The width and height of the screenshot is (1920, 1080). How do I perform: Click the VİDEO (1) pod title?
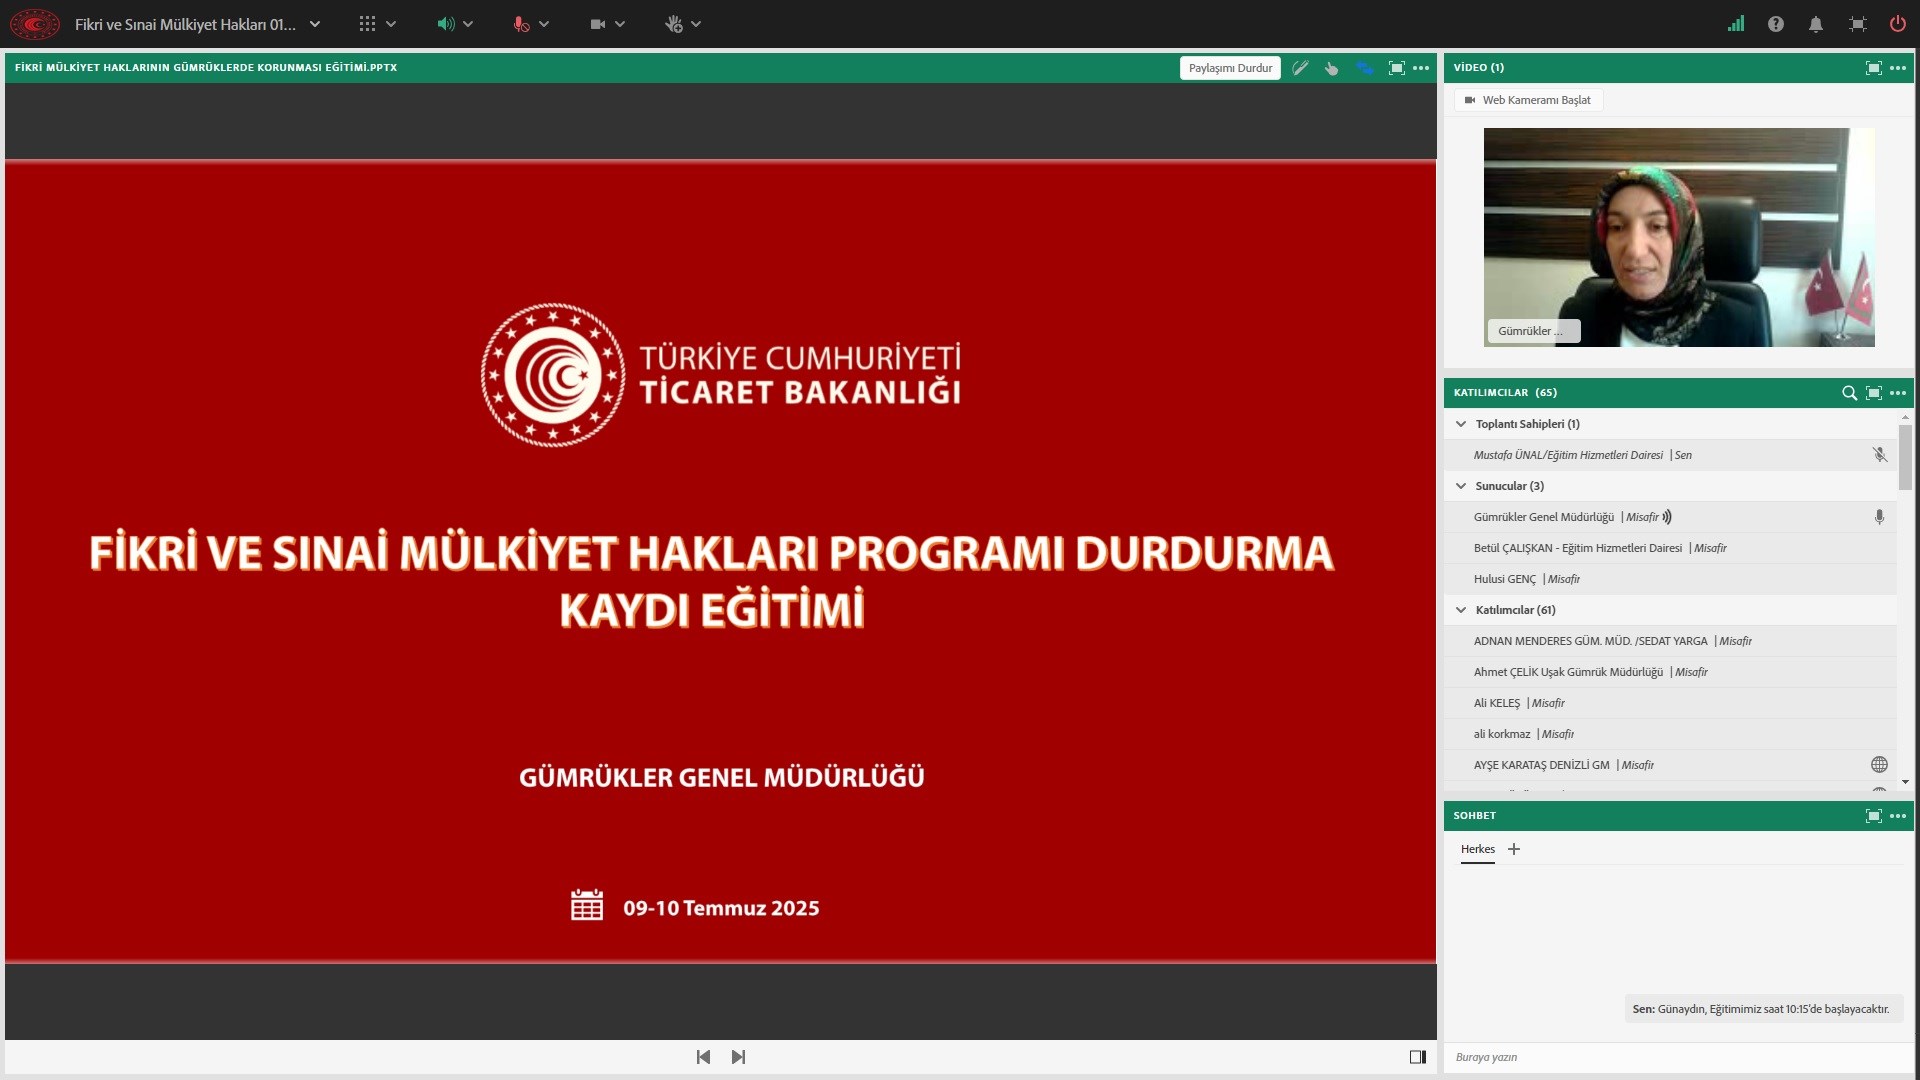pos(1479,68)
